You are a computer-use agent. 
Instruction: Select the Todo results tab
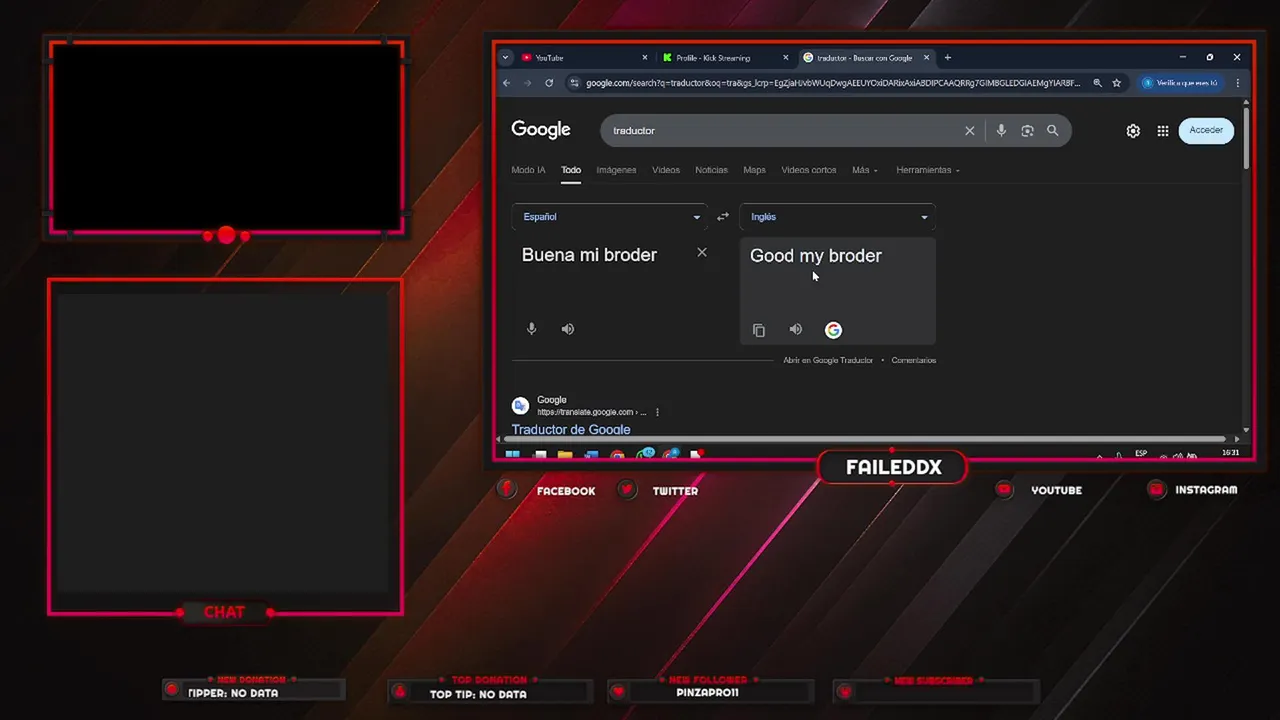(x=571, y=170)
